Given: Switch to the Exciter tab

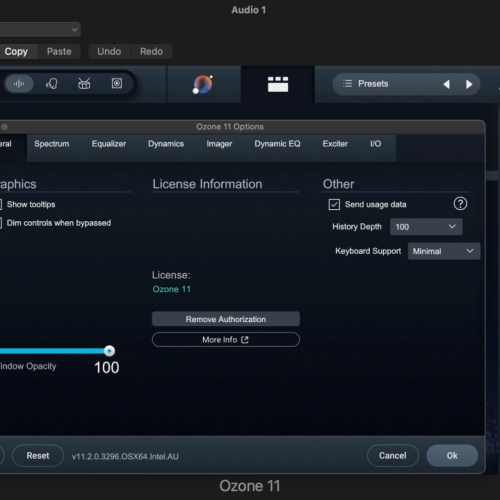Looking at the screenshot, I should click(335, 144).
